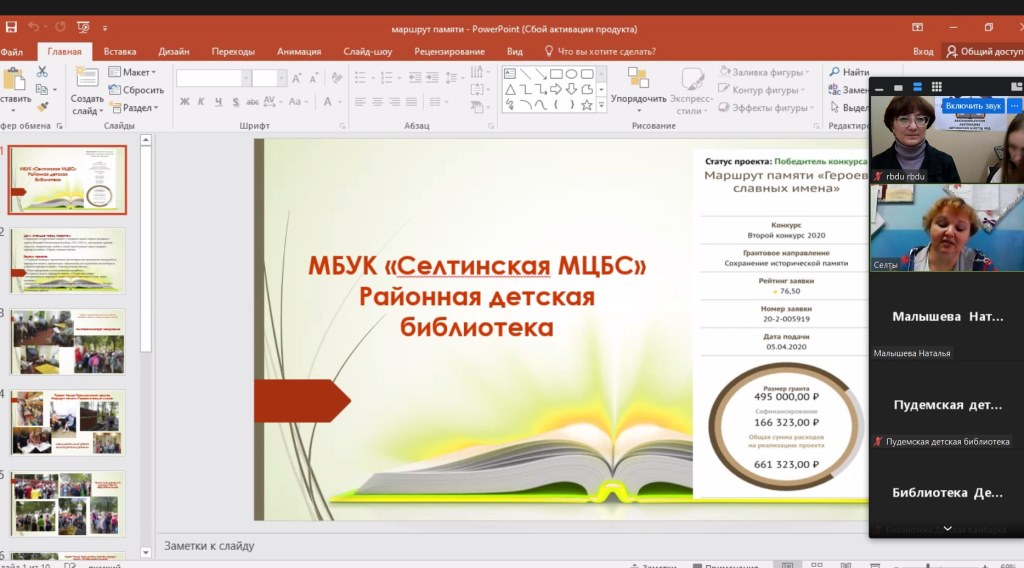Screen dimensions: 1024x568
Task: Click the Сбросить reset button
Action: (136, 89)
